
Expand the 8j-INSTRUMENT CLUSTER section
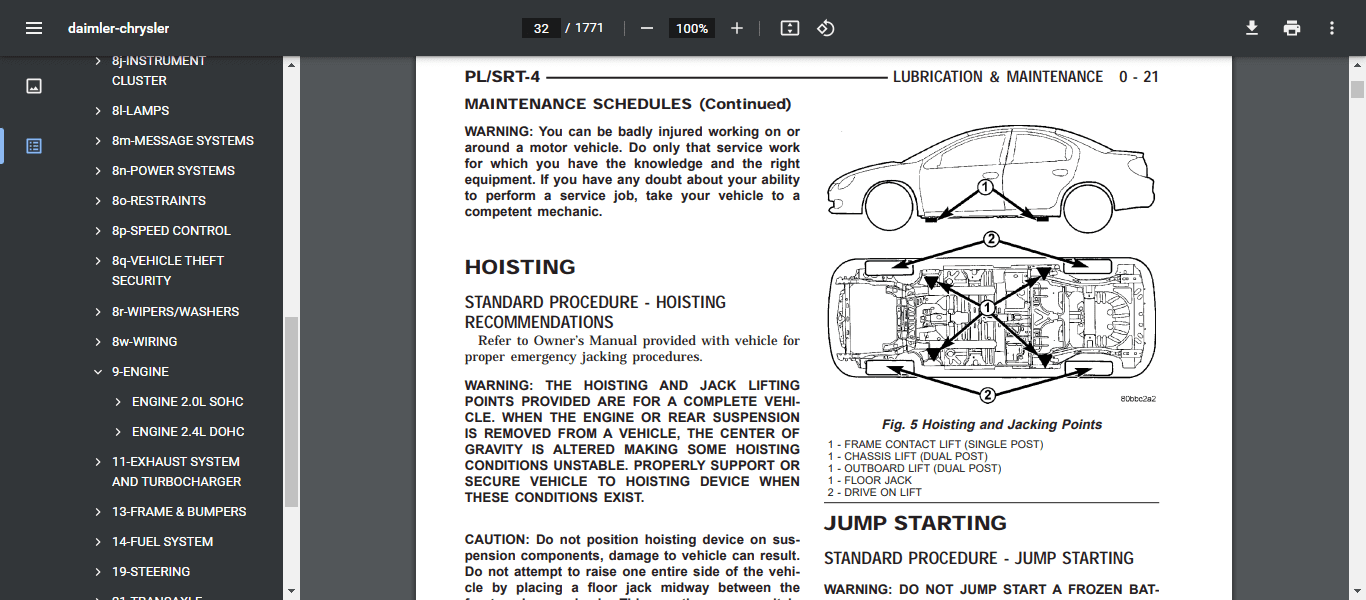tap(98, 61)
